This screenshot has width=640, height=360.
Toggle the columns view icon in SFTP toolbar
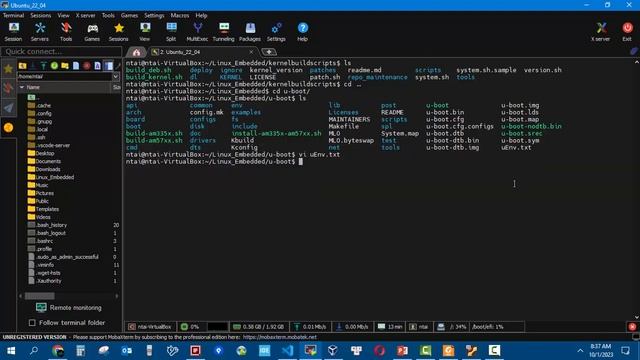108,66
